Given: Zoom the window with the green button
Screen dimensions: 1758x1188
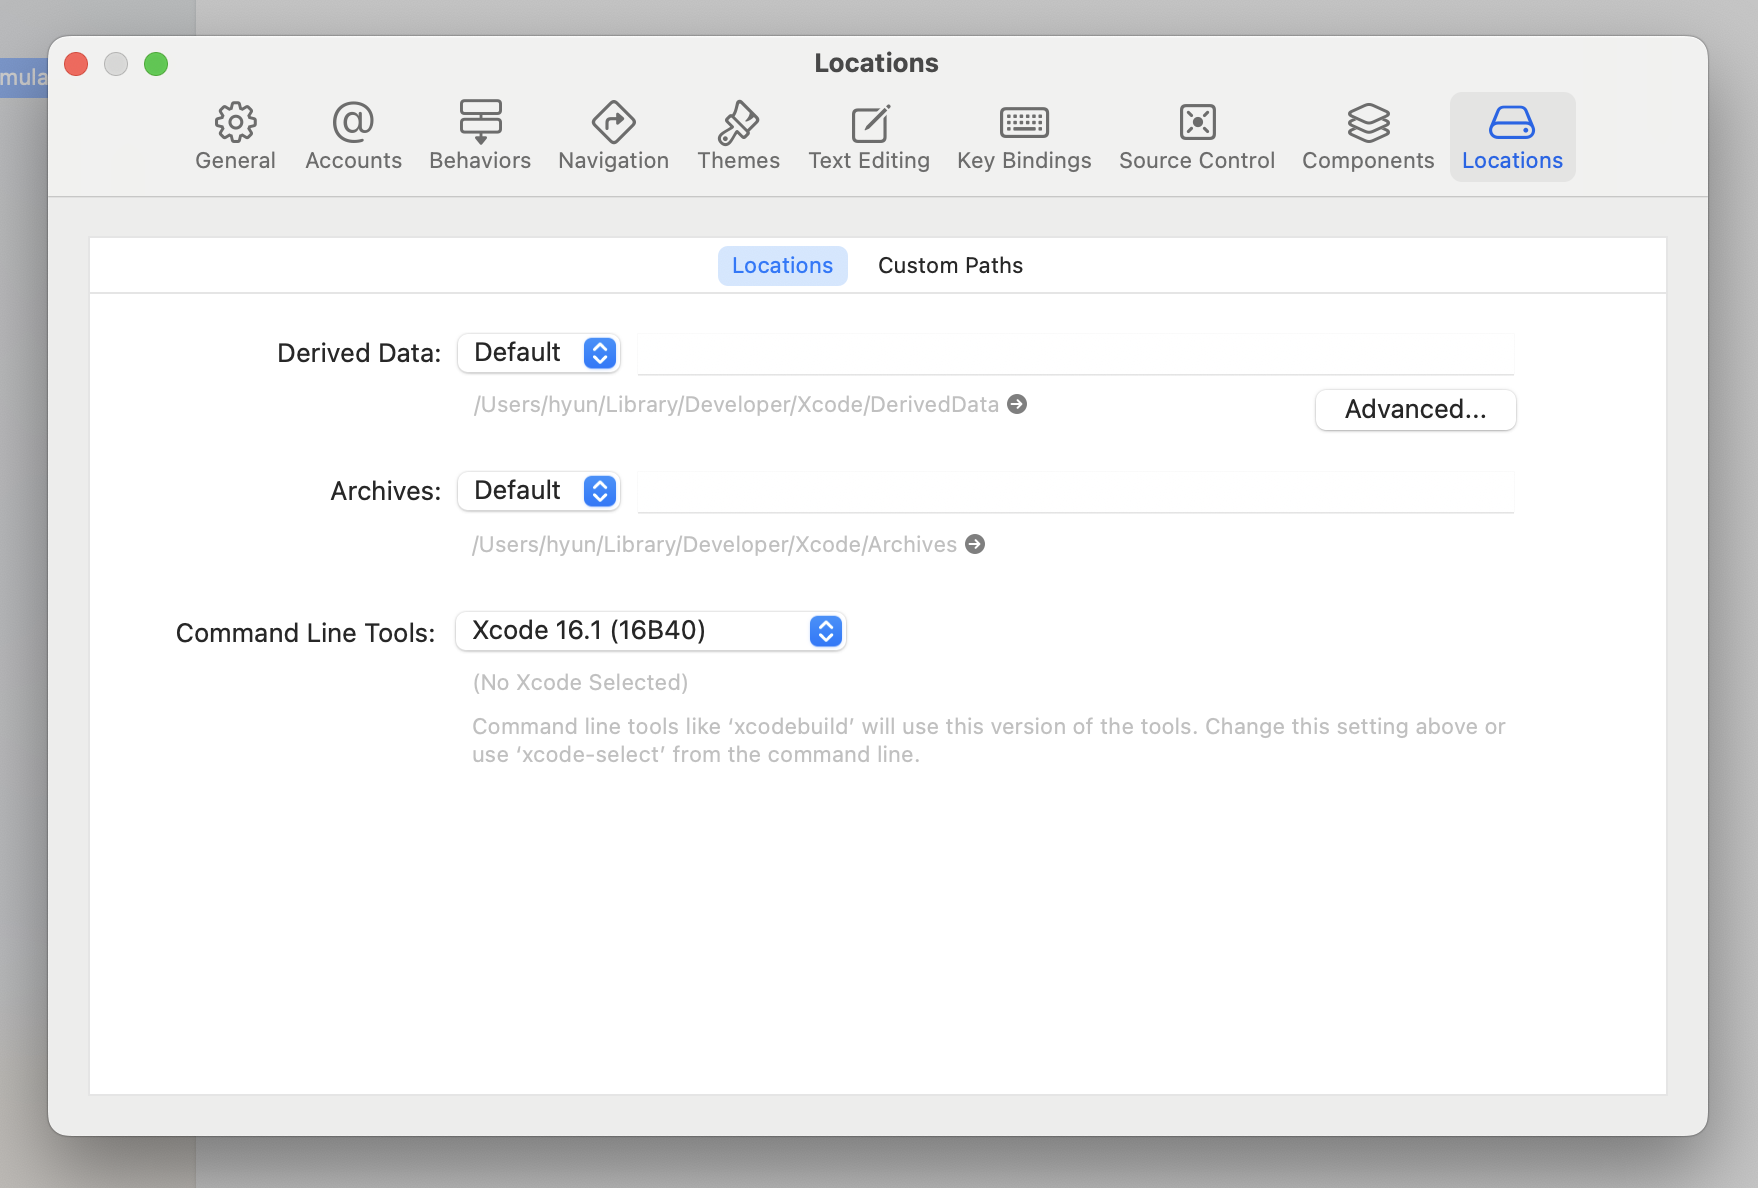Looking at the screenshot, I should 156,64.
